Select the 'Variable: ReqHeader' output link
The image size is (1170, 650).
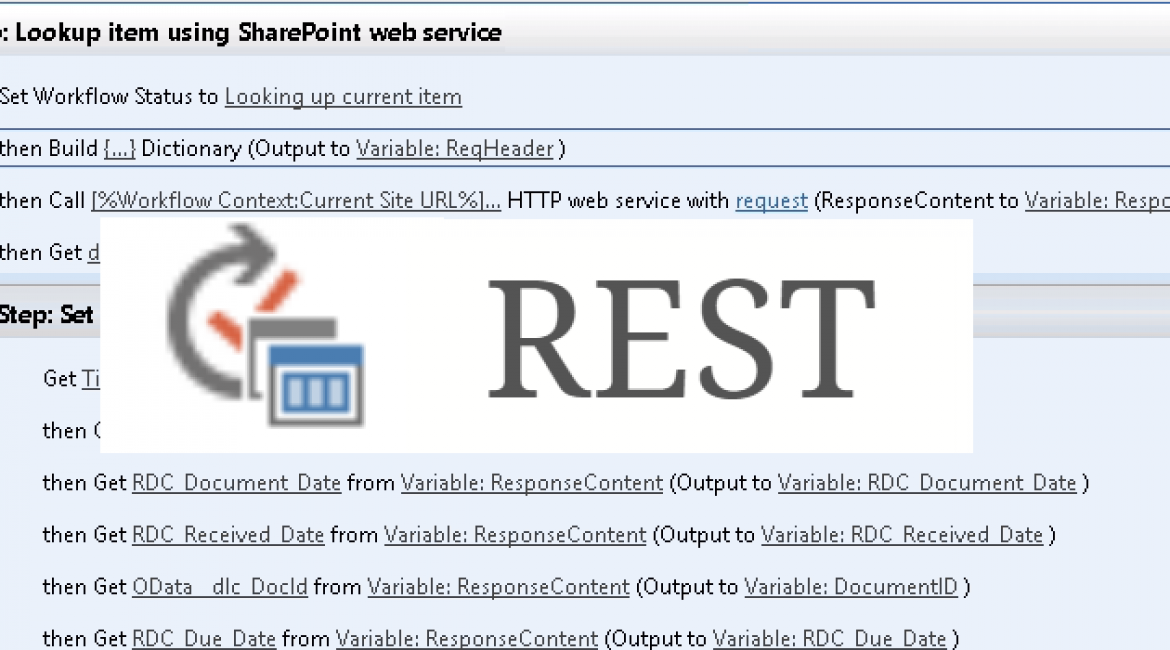click(454, 149)
